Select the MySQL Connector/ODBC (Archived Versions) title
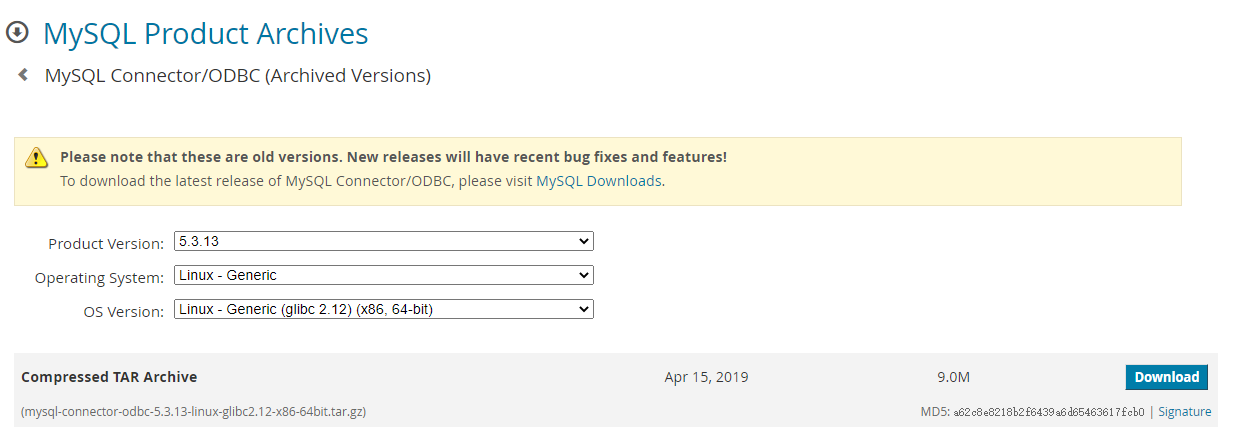The image size is (1259, 438). (238, 75)
